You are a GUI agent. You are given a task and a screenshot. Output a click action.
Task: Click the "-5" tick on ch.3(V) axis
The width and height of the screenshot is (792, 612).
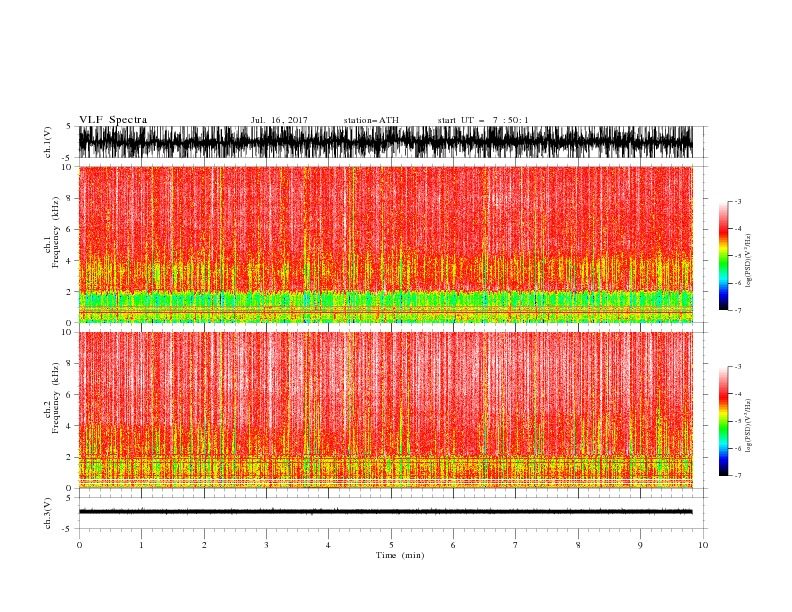pos(68,529)
